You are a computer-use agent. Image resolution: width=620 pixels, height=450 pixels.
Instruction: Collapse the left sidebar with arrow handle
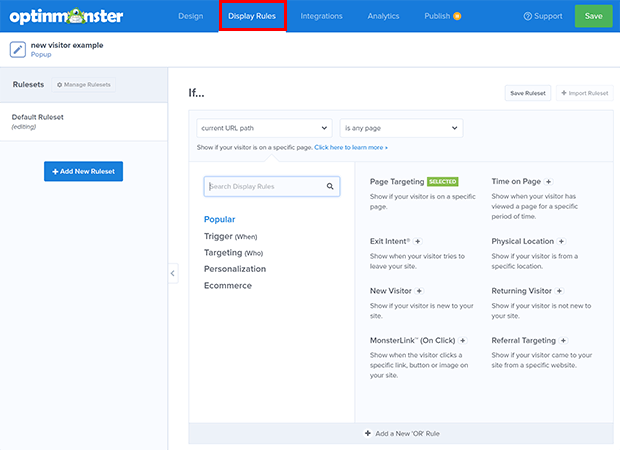pyautogui.click(x=172, y=273)
